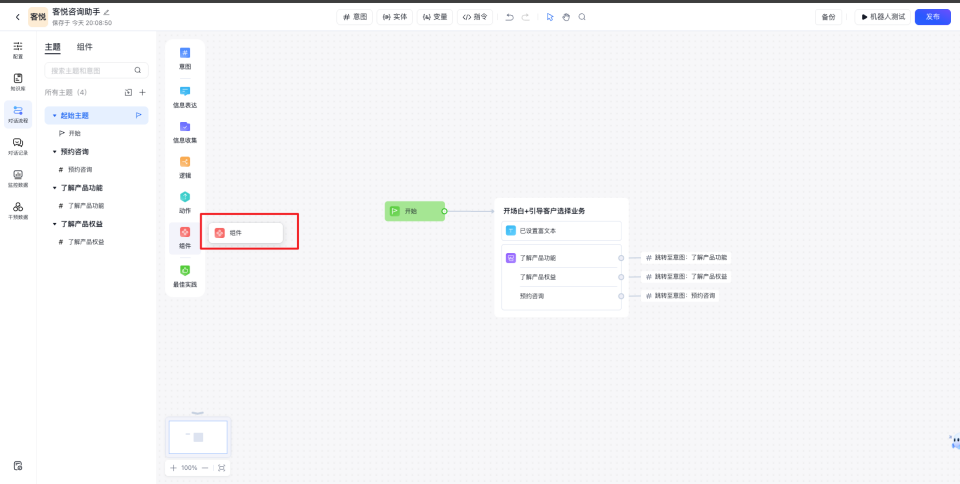Click the 搜索主题和意图 search field
The width and height of the screenshot is (960, 484).
click(90, 70)
